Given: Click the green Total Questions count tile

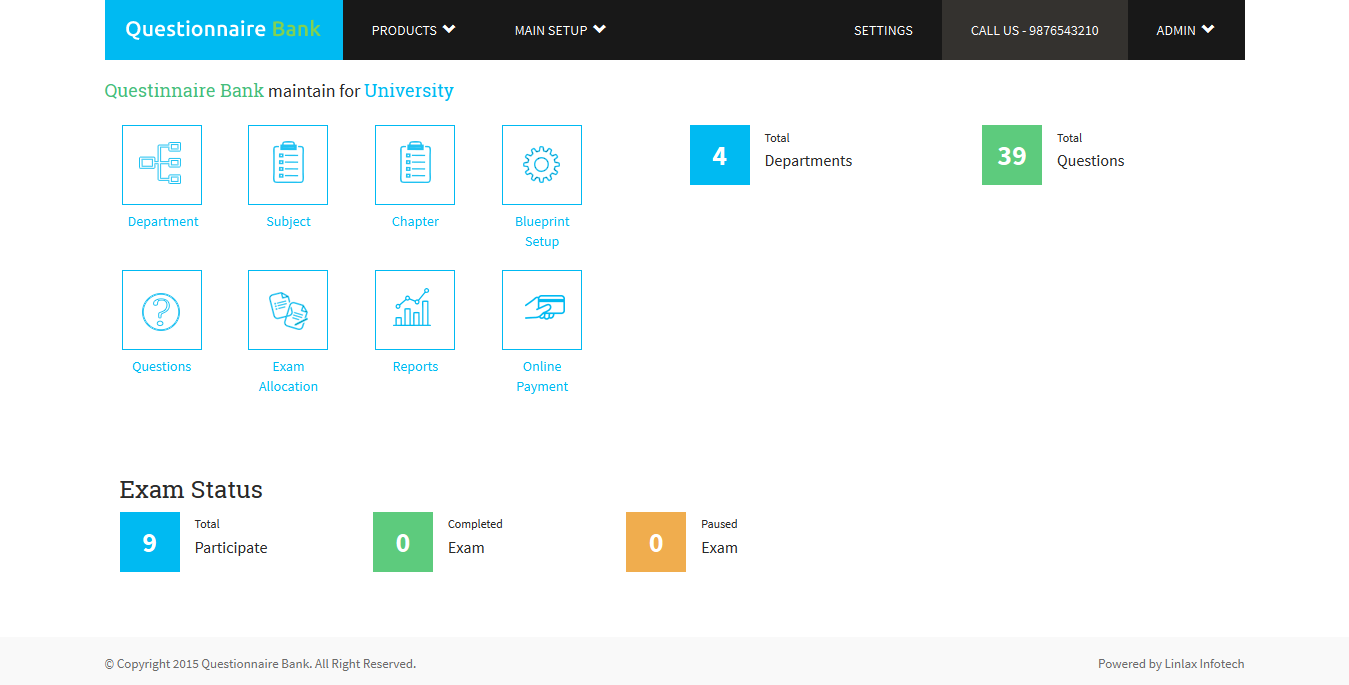Looking at the screenshot, I should click(1012, 155).
